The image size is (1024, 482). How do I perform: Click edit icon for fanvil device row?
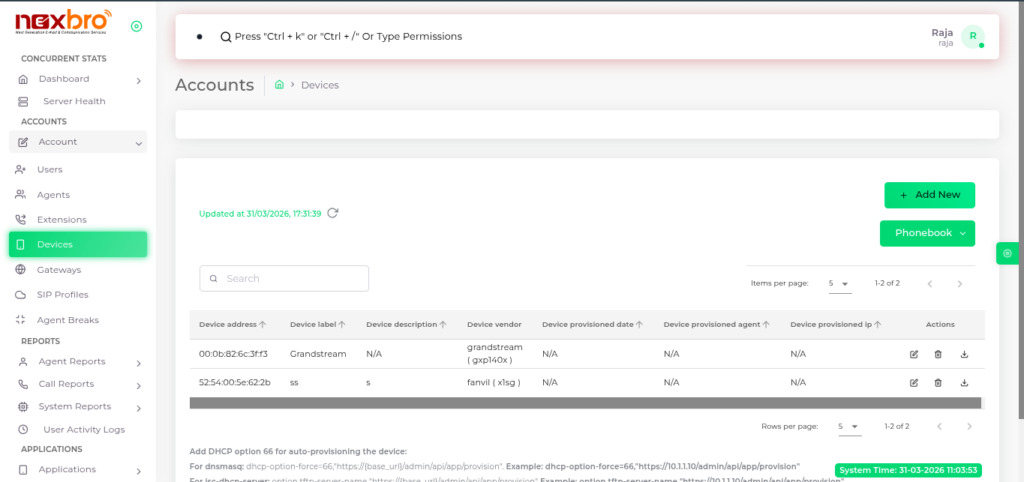click(913, 383)
